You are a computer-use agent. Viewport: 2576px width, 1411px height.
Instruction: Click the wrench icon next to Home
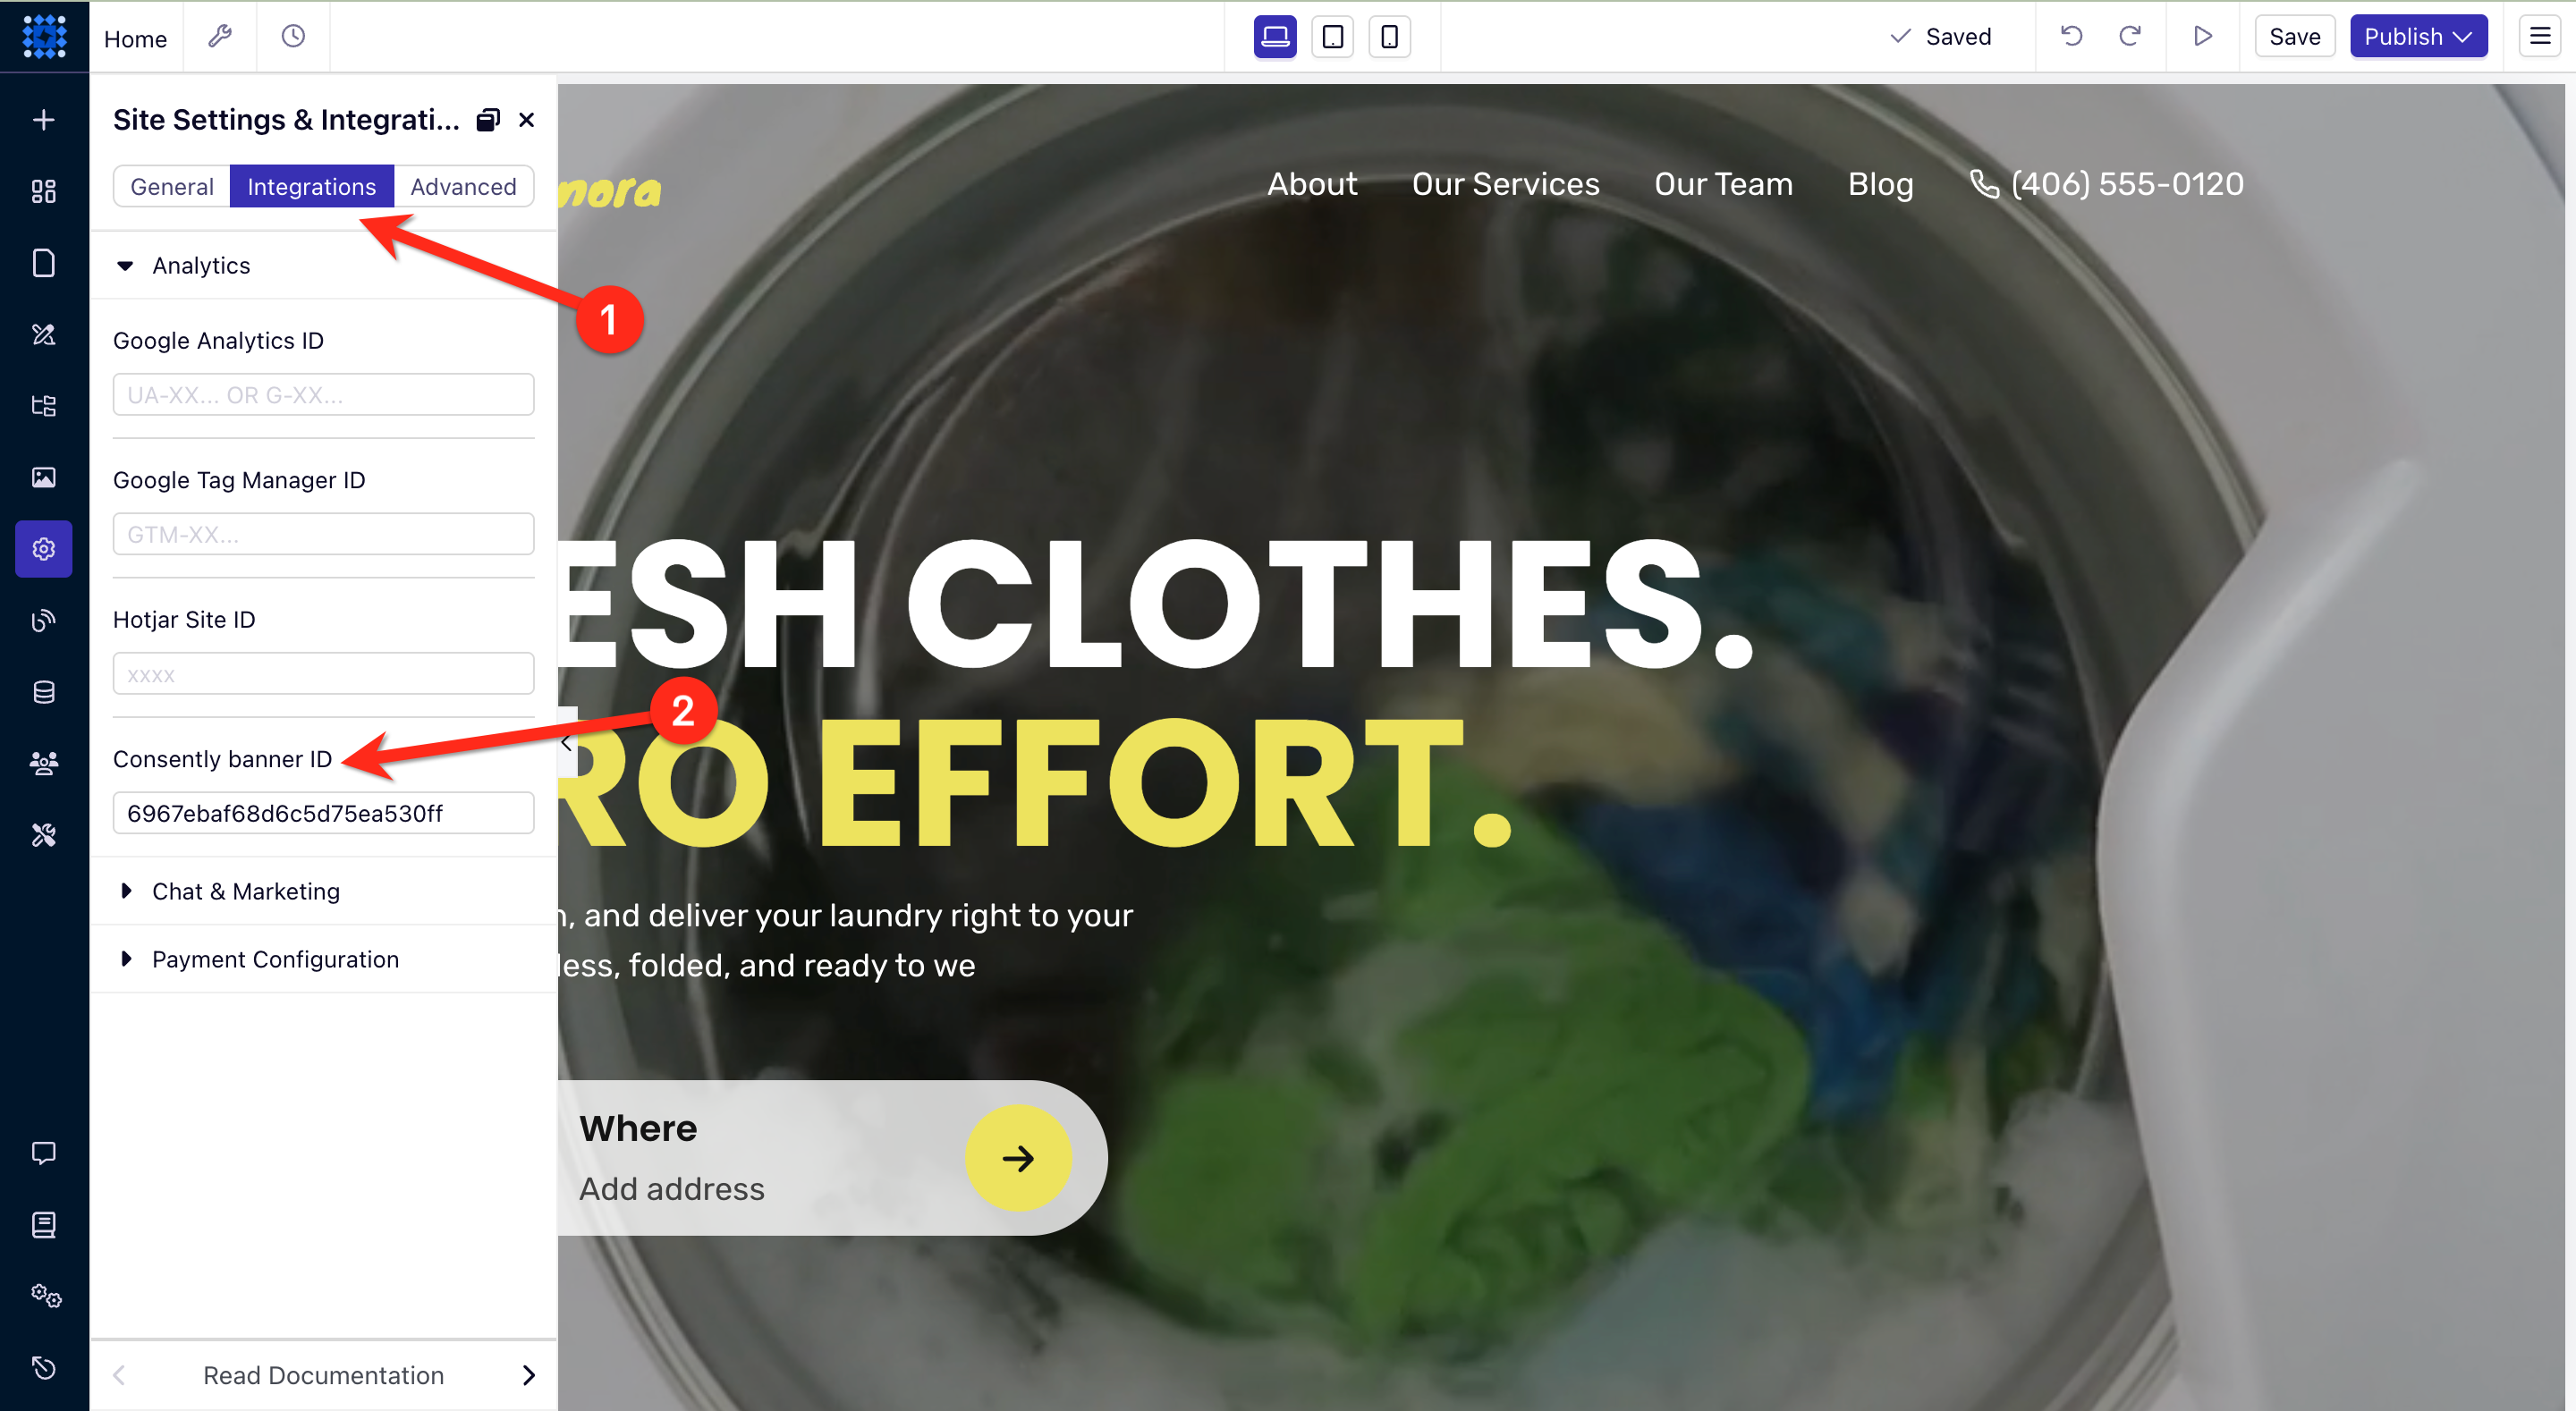pyautogui.click(x=220, y=37)
